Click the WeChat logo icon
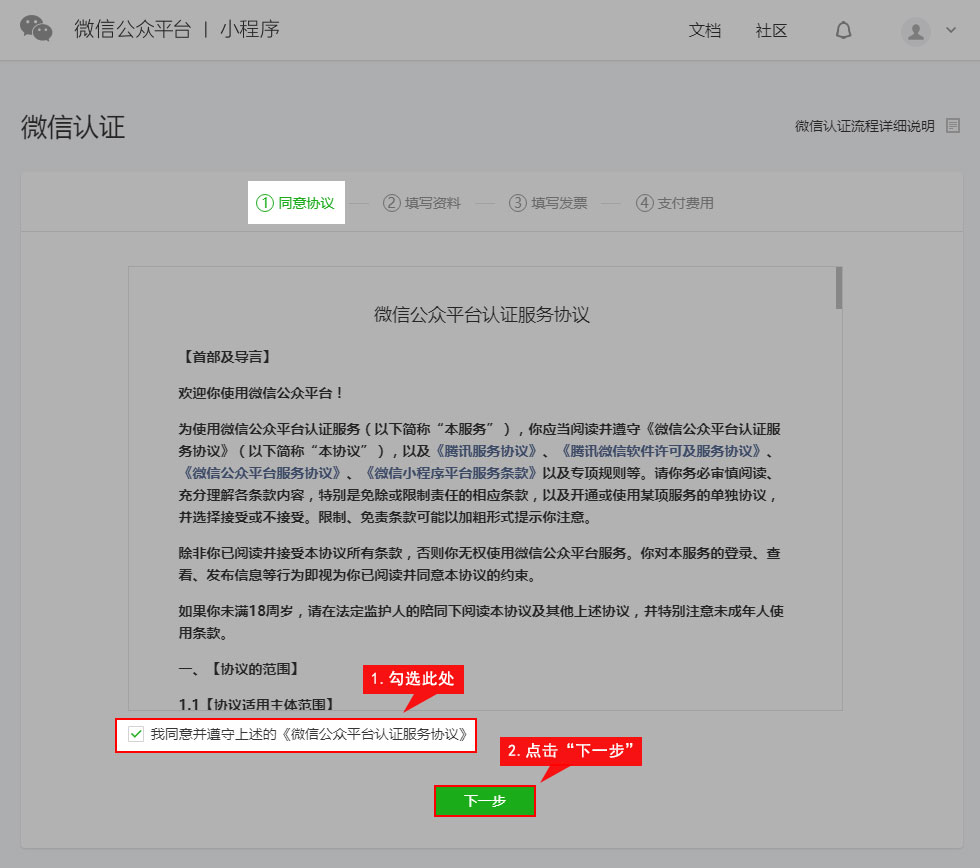 (36, 29)
